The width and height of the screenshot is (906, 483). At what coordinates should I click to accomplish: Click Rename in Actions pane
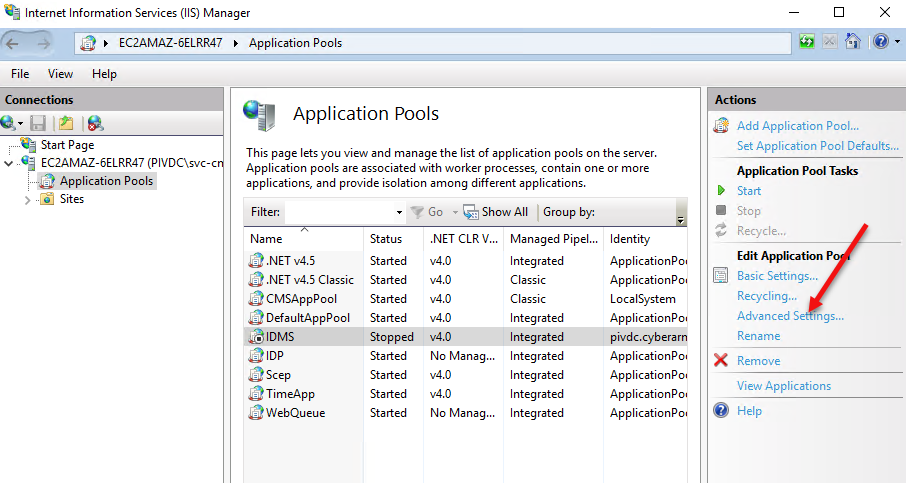758,336
